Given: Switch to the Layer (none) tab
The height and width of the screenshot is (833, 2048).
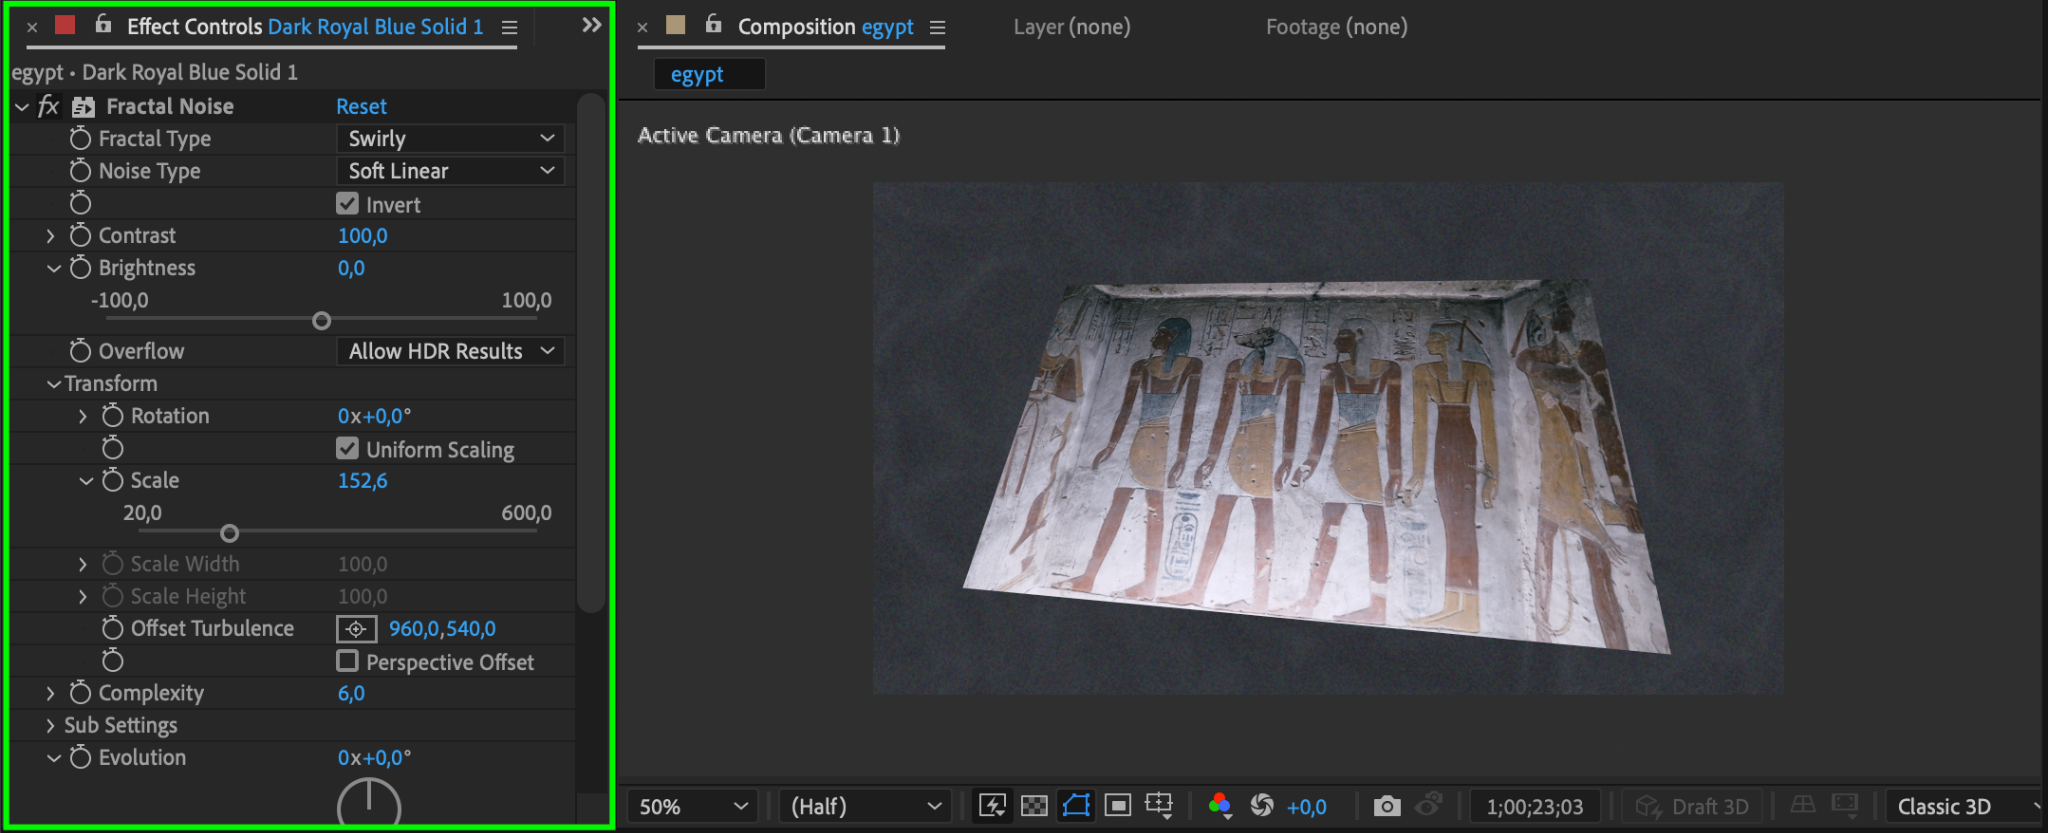Looking at the screenshot, I should (1071, 27).
